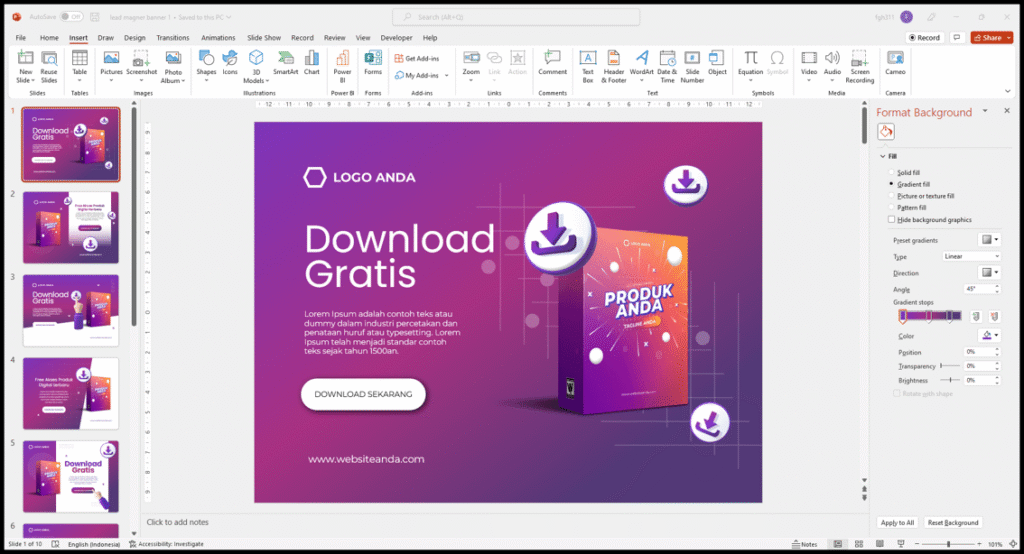Click the Apply to All button

click(x=897, y=523)
